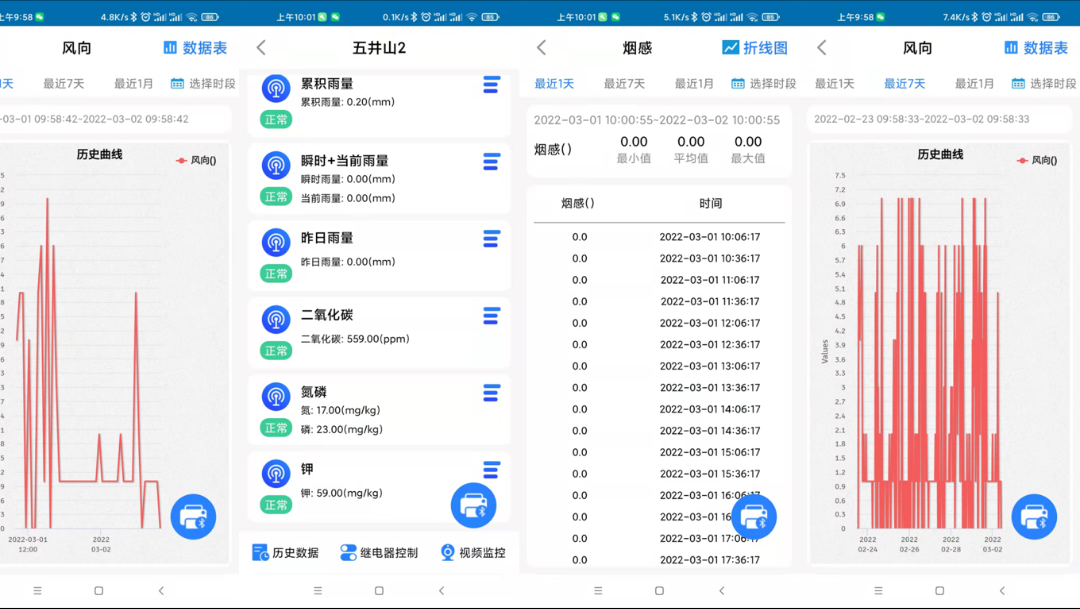Open 选择时段 date picker on 烟感 screen

pyautogui.click(x=763, y=84)
